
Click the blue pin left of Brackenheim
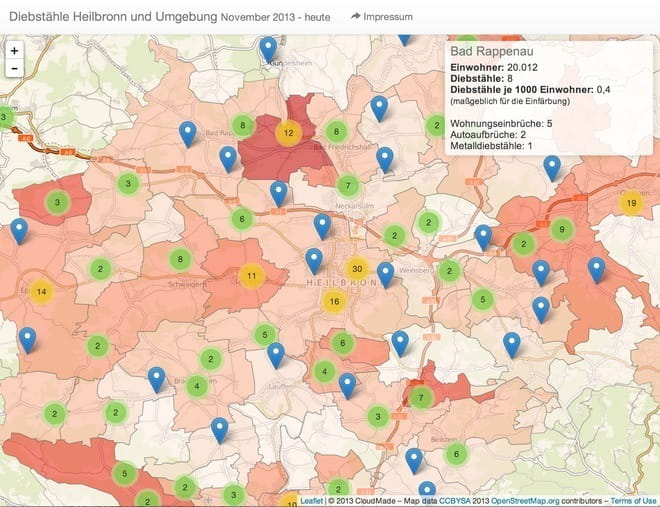pos(157,380)
